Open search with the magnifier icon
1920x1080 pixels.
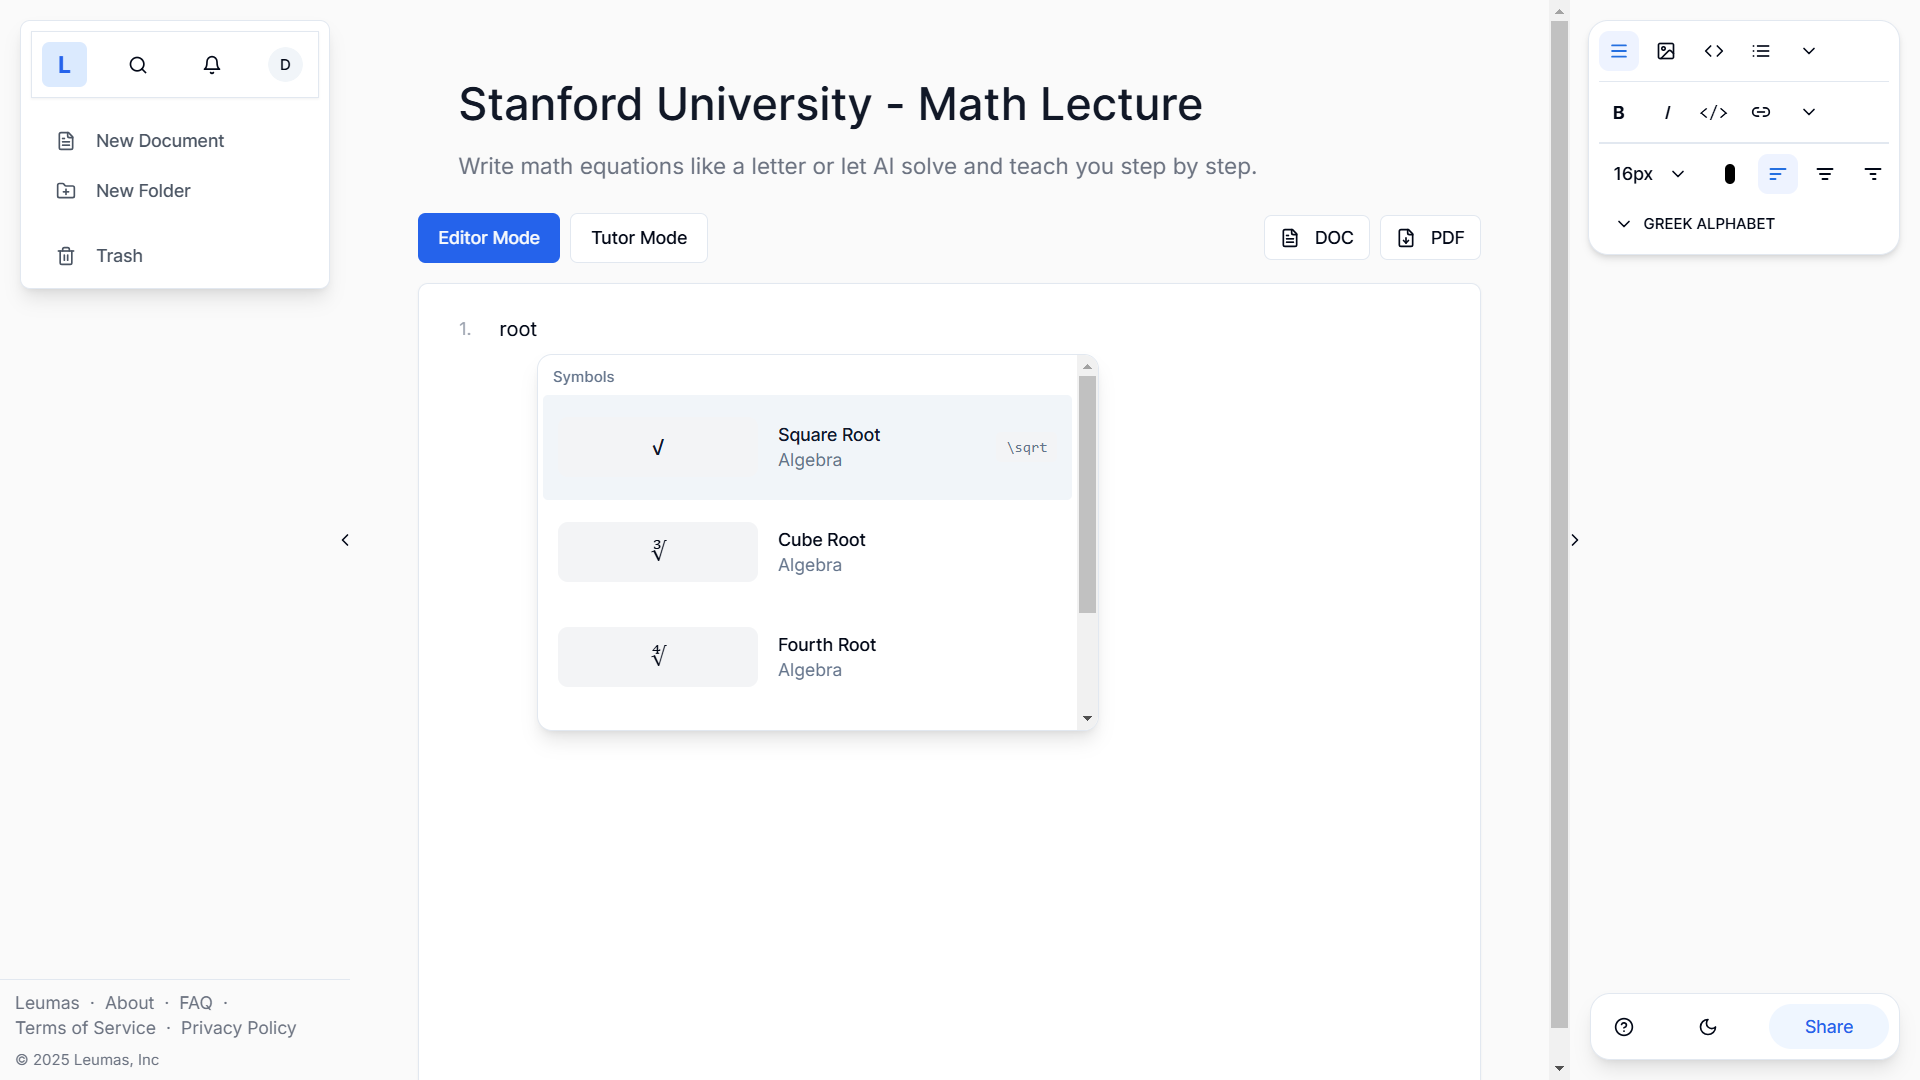(138, 65)
